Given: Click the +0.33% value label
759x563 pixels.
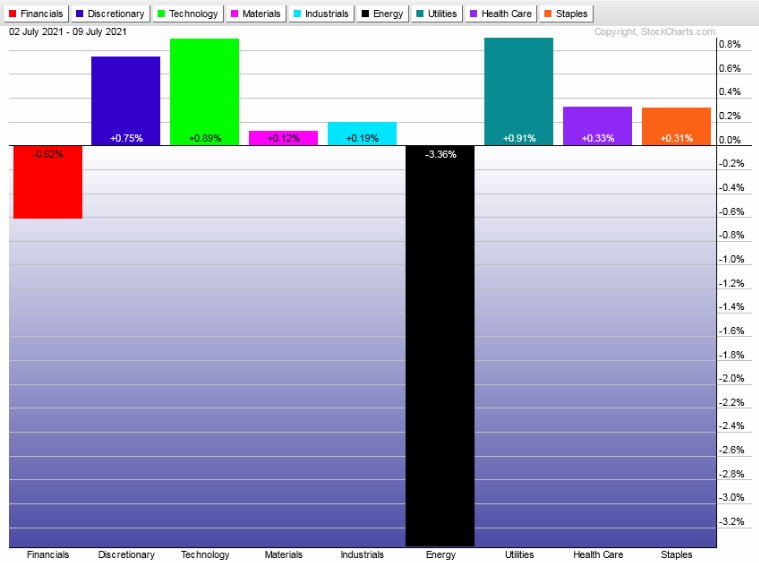Looking at the screenshot, I should pos(598,138).
